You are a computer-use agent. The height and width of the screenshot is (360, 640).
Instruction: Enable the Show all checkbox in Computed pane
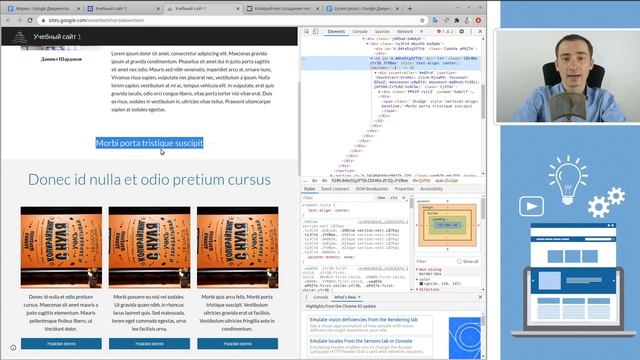(x=460, y=261)
